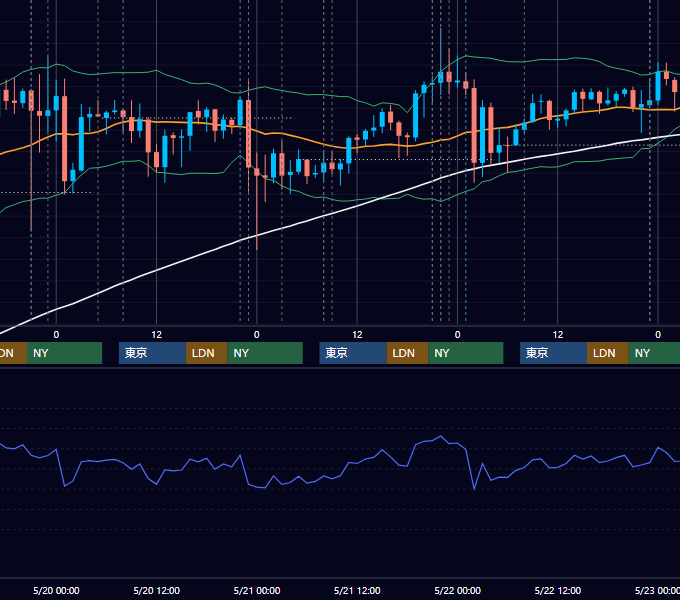Select the 5/21 00:00 date label

(x=257, y=590)
